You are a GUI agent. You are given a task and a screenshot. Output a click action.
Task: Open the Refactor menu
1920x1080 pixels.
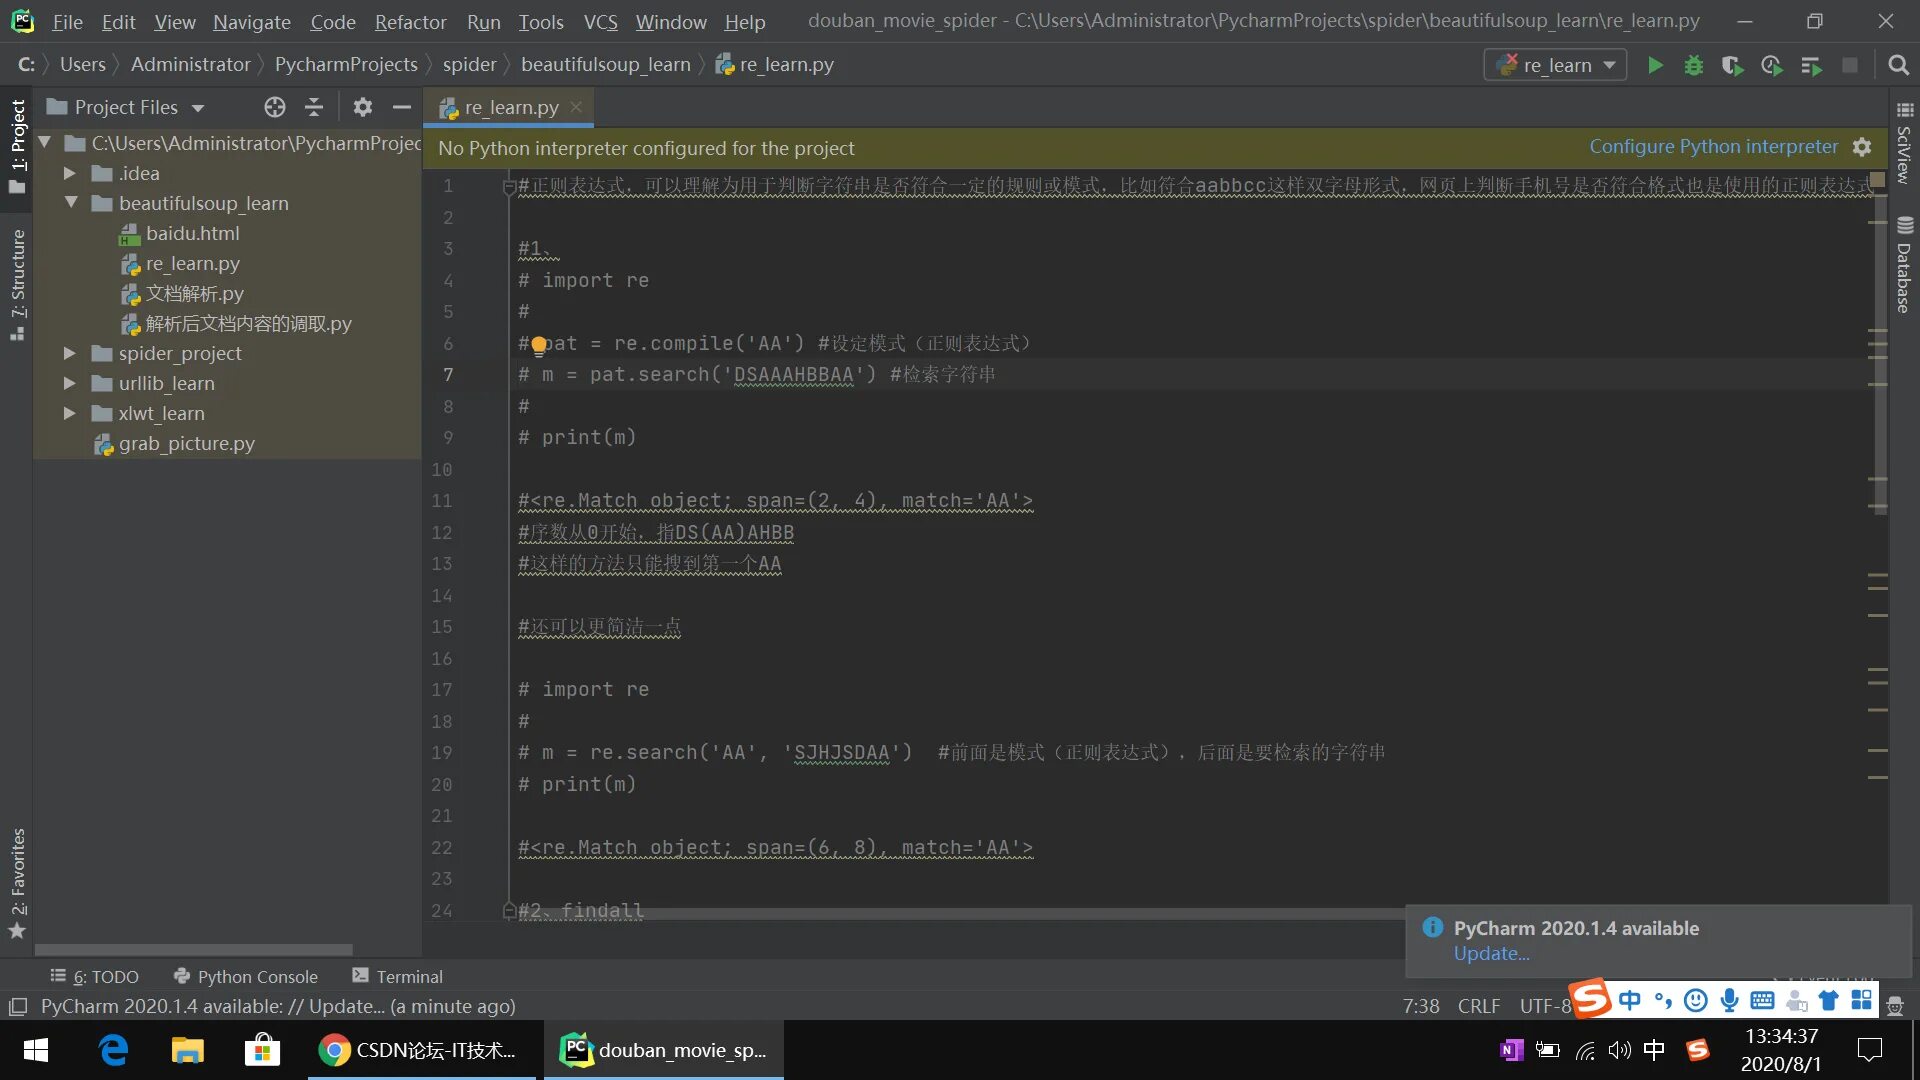410,22
